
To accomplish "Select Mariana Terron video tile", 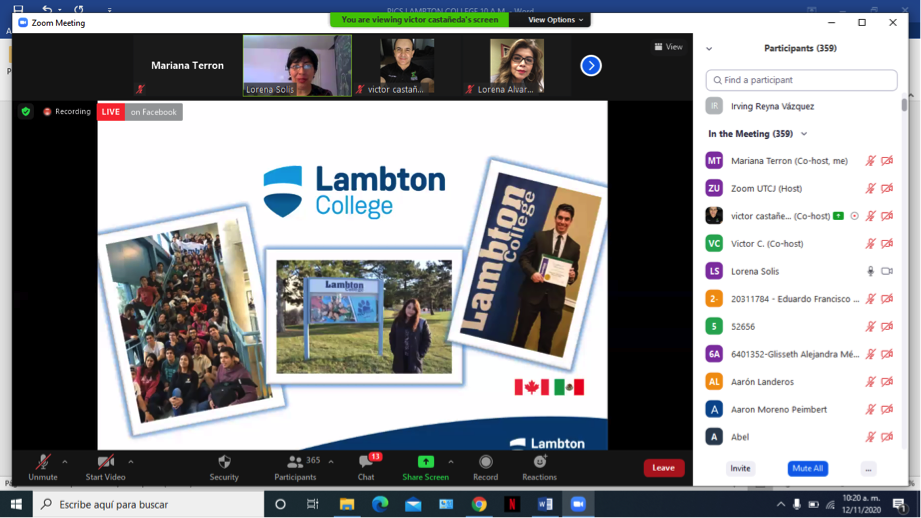I will (x=187, y=65).
